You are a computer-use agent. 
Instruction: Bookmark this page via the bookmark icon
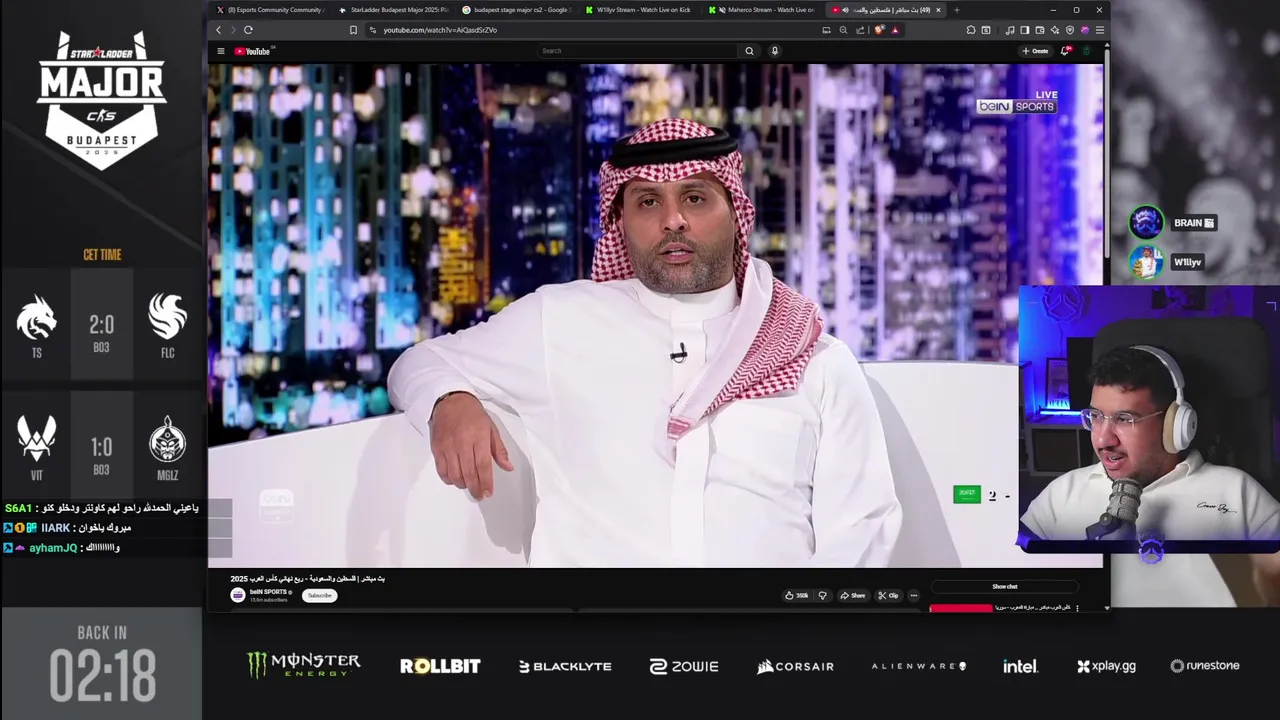(x=353, y=30)
